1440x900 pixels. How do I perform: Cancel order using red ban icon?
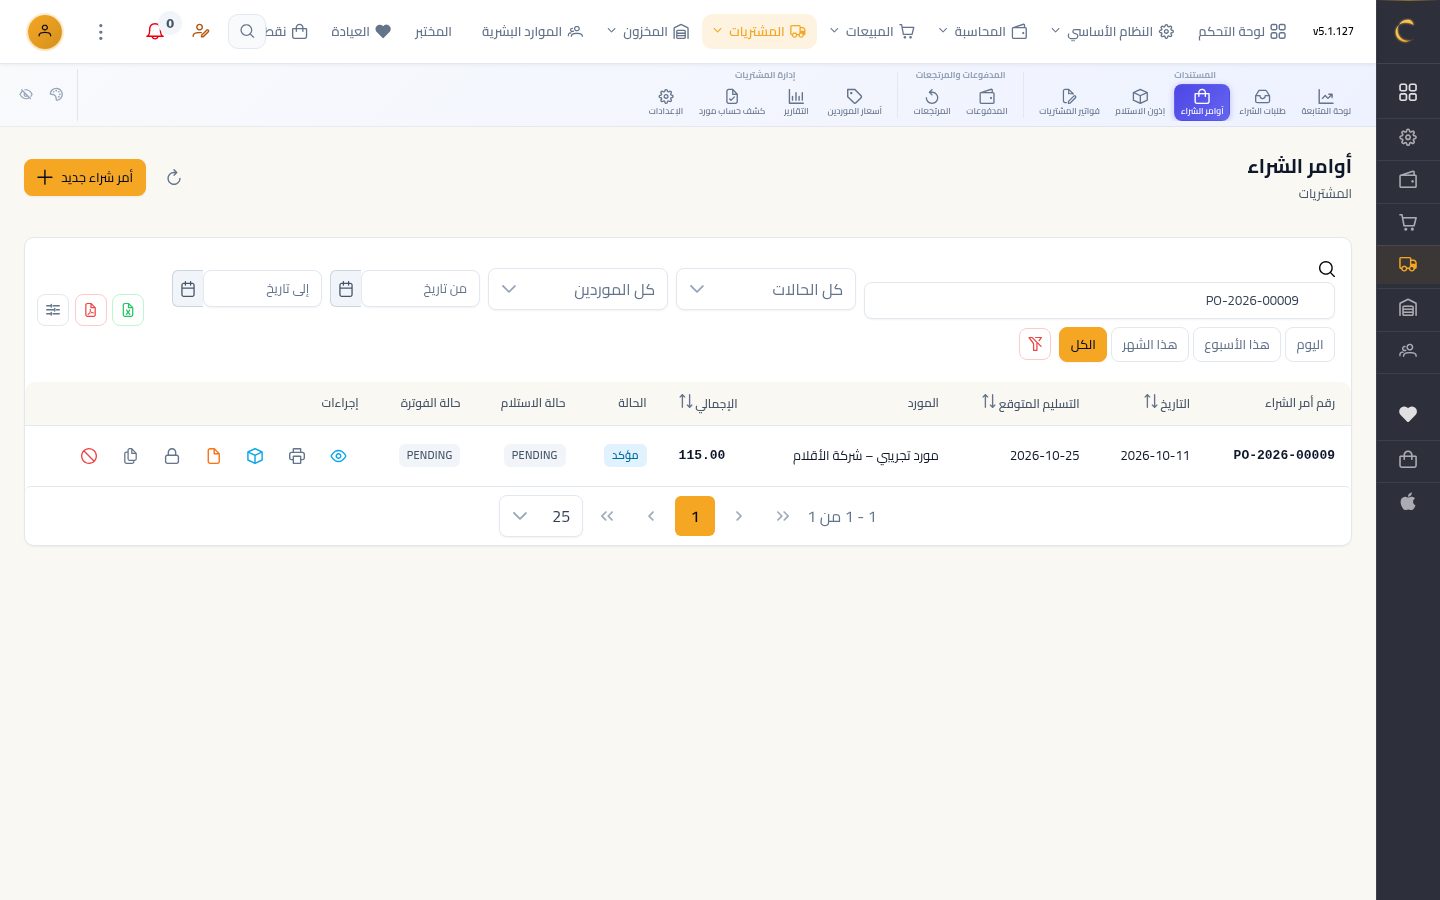click(89, 456)
